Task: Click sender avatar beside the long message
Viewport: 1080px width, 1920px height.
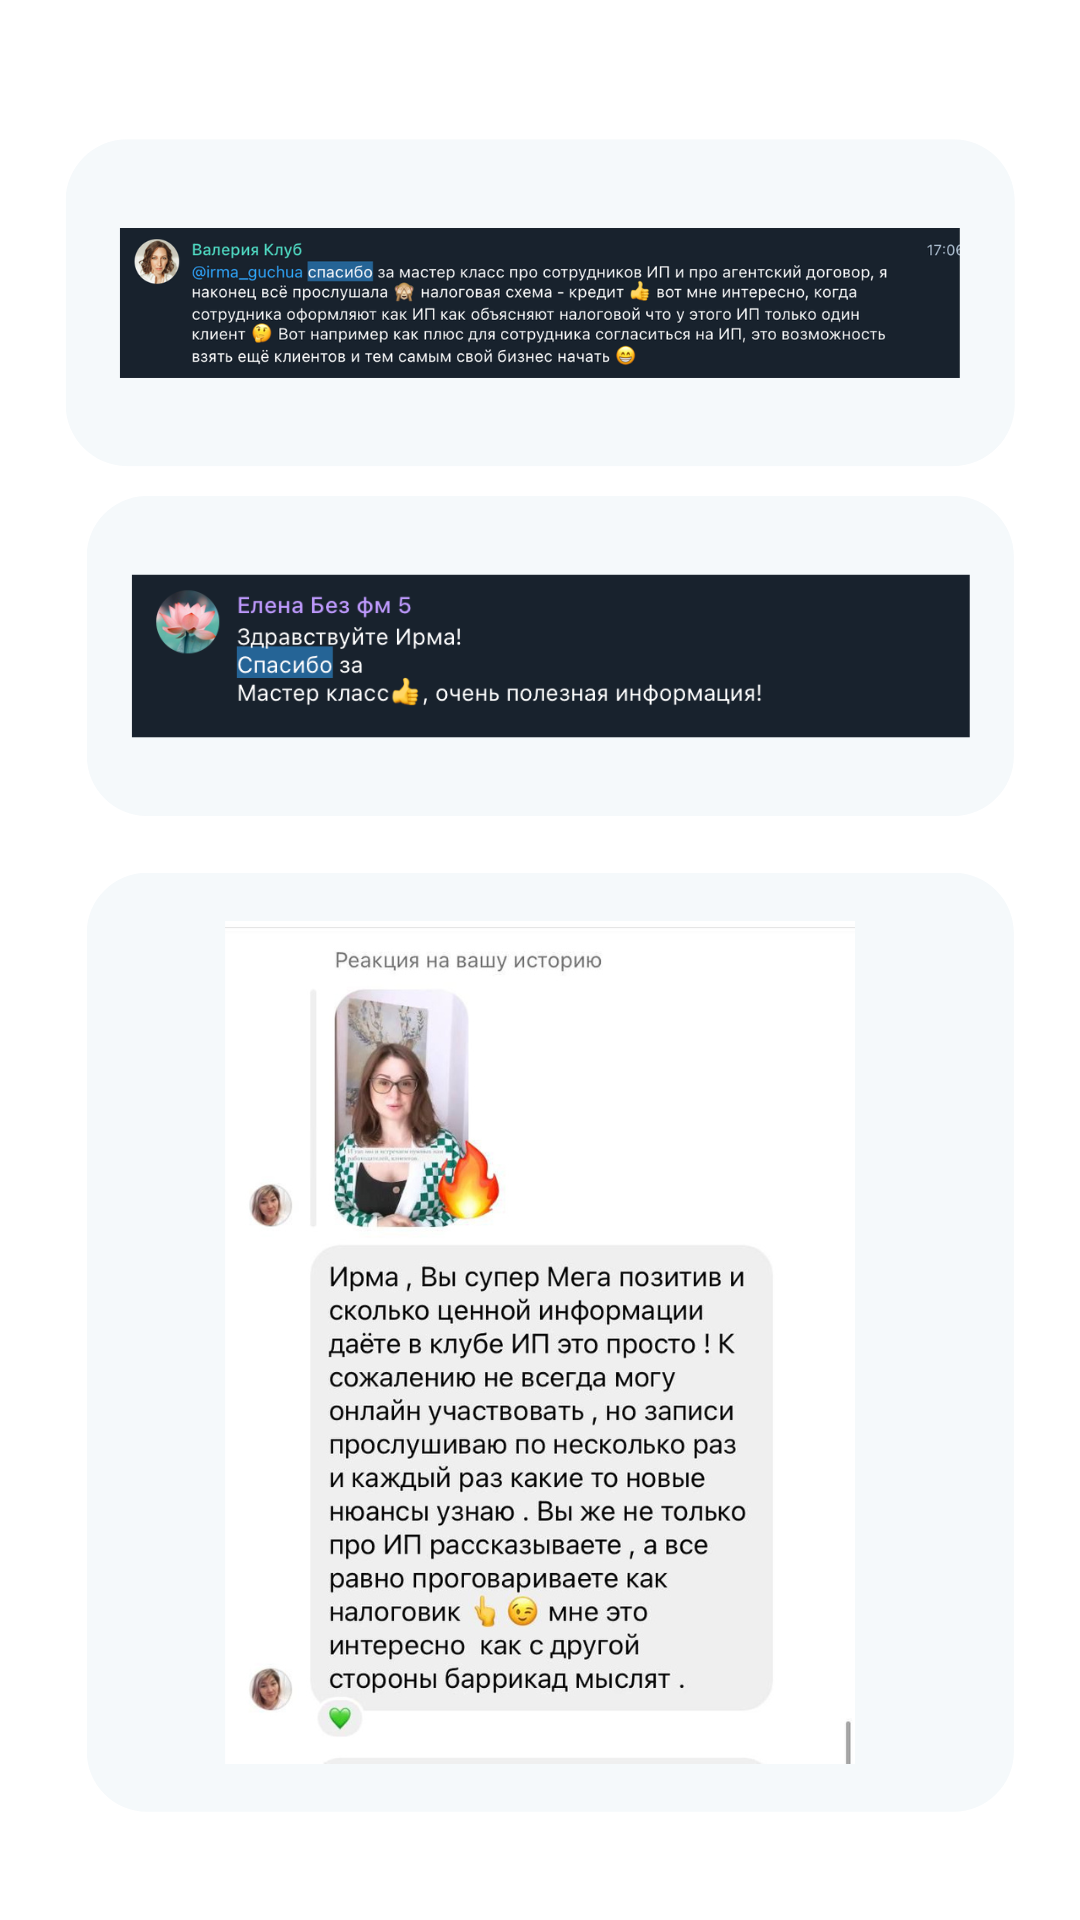Action: point(271,1689)
